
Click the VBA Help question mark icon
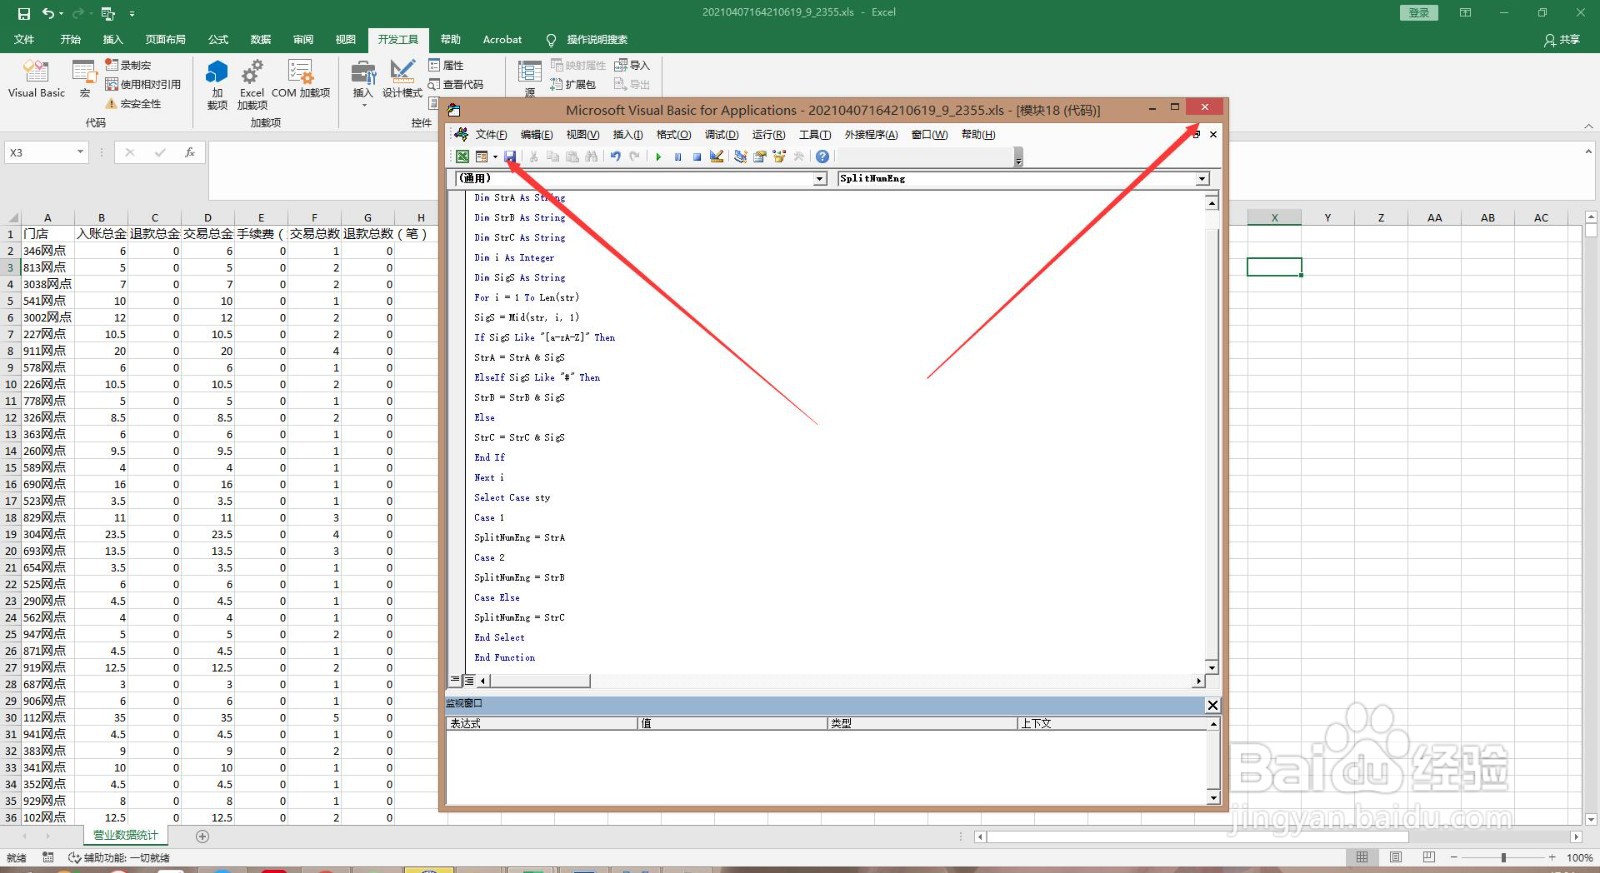click(822, 156)
